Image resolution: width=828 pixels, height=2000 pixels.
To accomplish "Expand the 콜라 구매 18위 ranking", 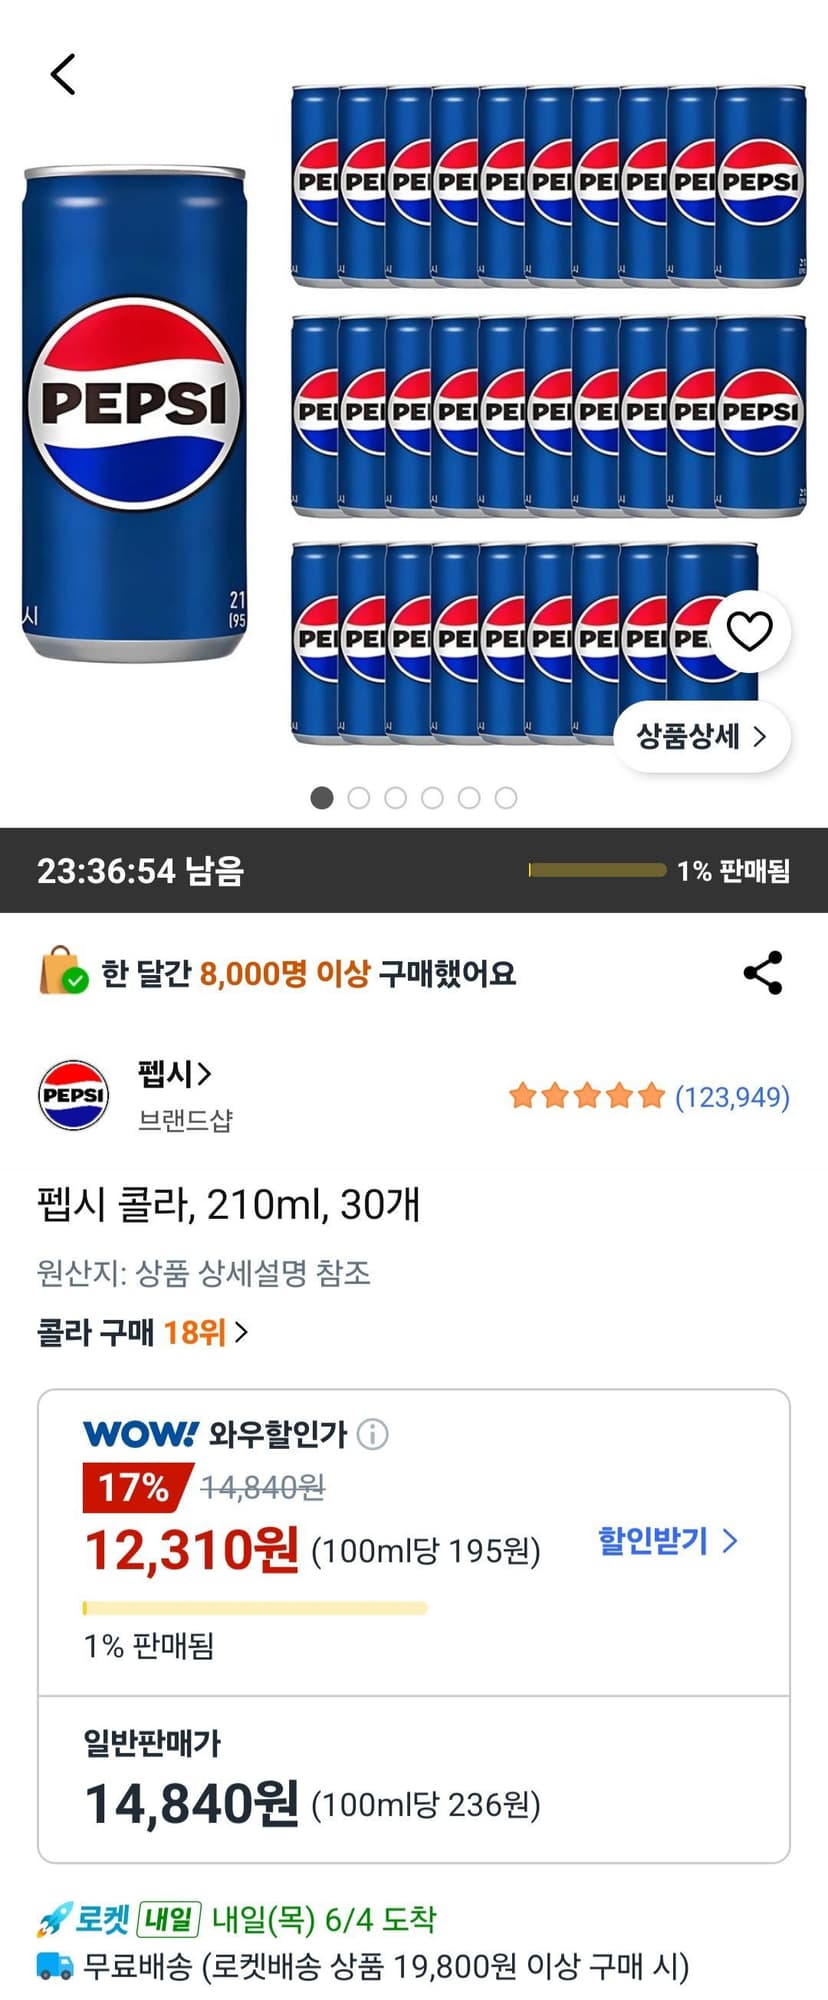I will 143,1332.
